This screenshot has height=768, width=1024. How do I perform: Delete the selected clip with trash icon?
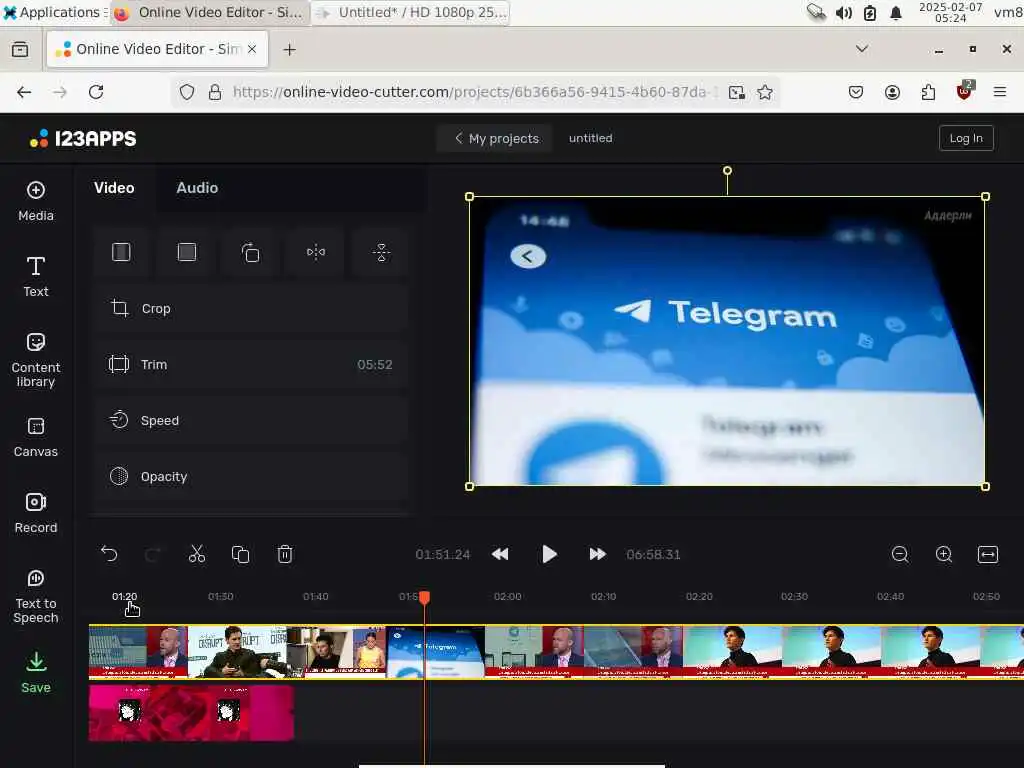pos(285,554)
